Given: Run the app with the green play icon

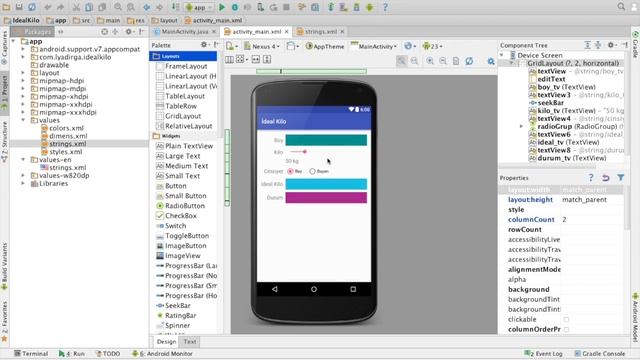Looking at the screenshot, I should tap(222, 7).
